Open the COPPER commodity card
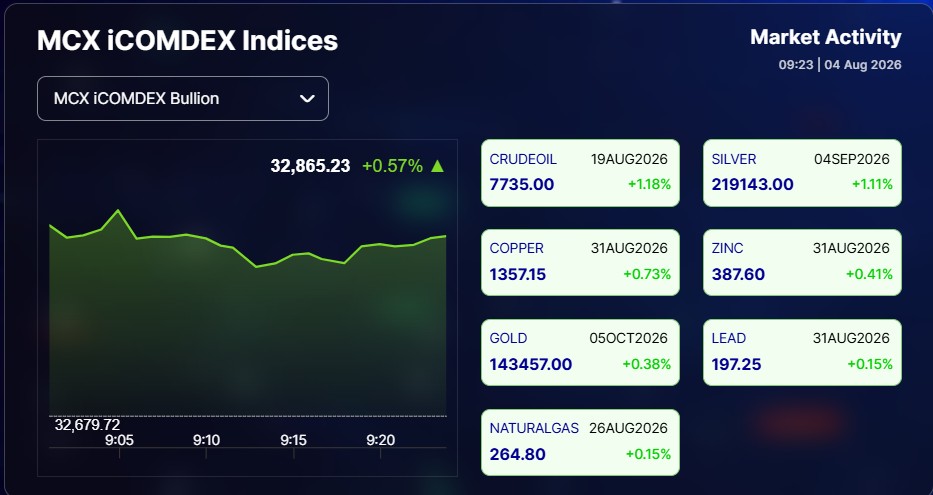Screen dimensions: 933x495 (580, 262)
